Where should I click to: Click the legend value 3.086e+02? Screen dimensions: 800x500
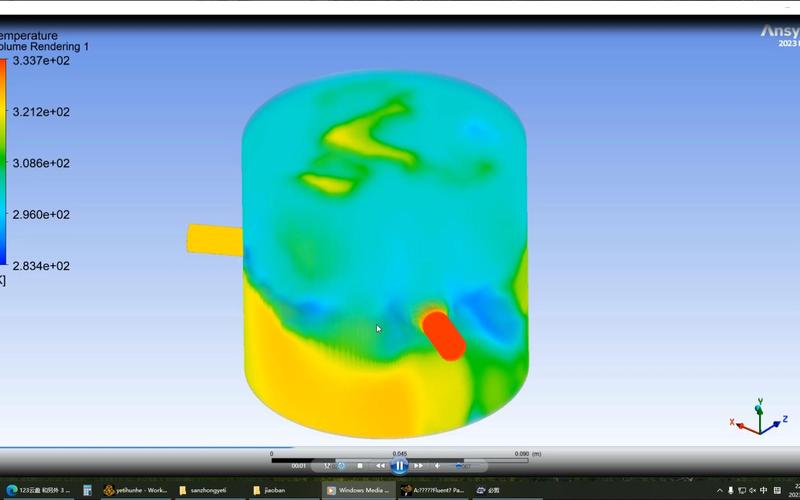[41, 163]
